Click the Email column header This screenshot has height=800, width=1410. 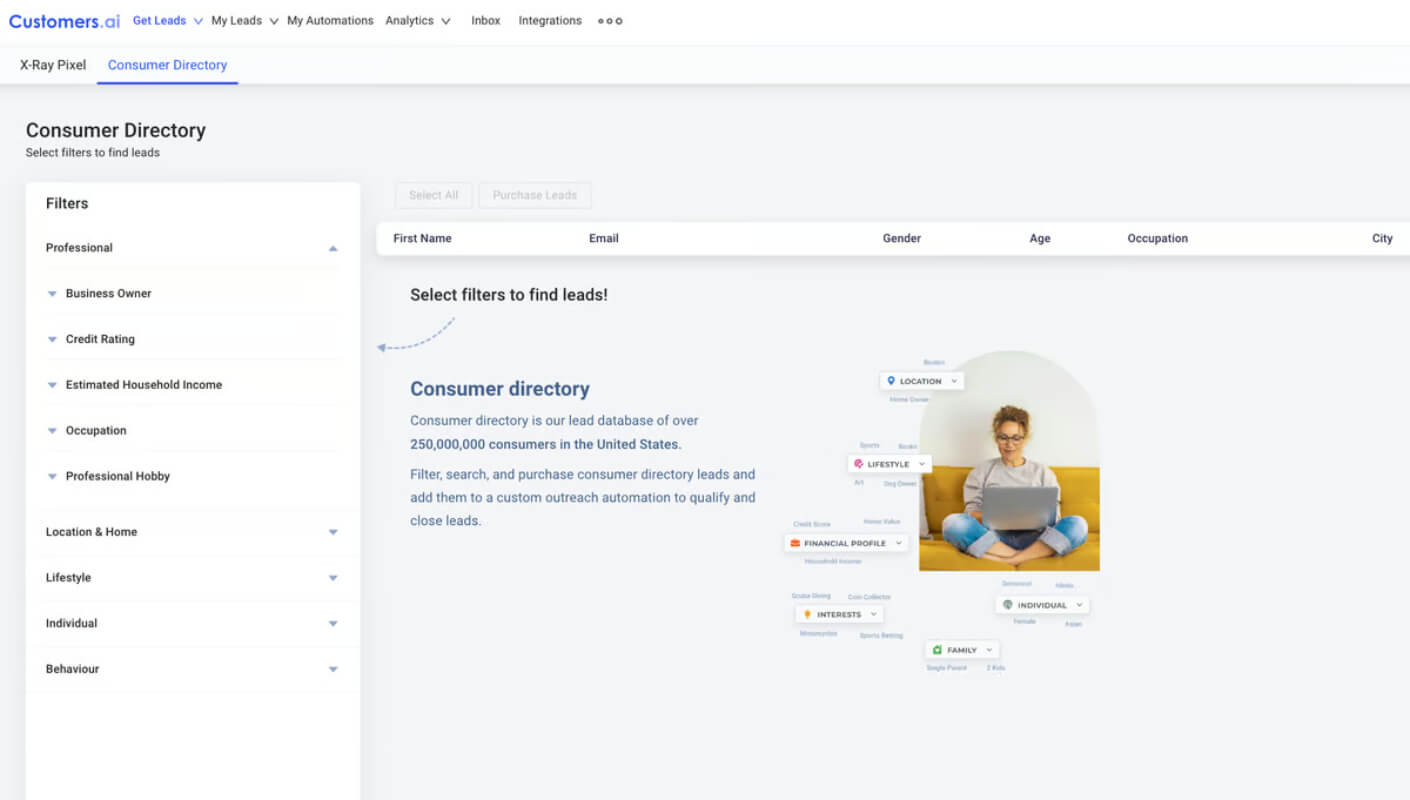[604, 239]
